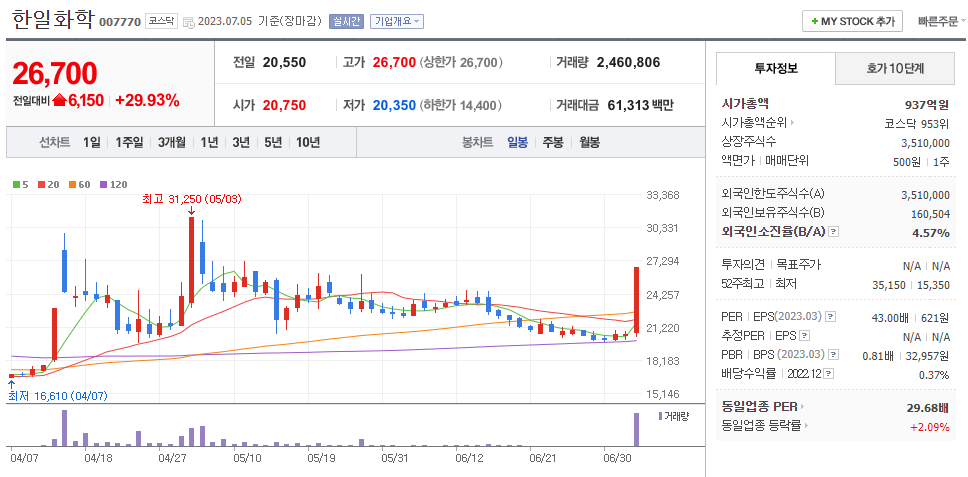This screenshot has width=968, height=477.
Task: Click the +29.93% change value
Action: (x=147, y=101)
